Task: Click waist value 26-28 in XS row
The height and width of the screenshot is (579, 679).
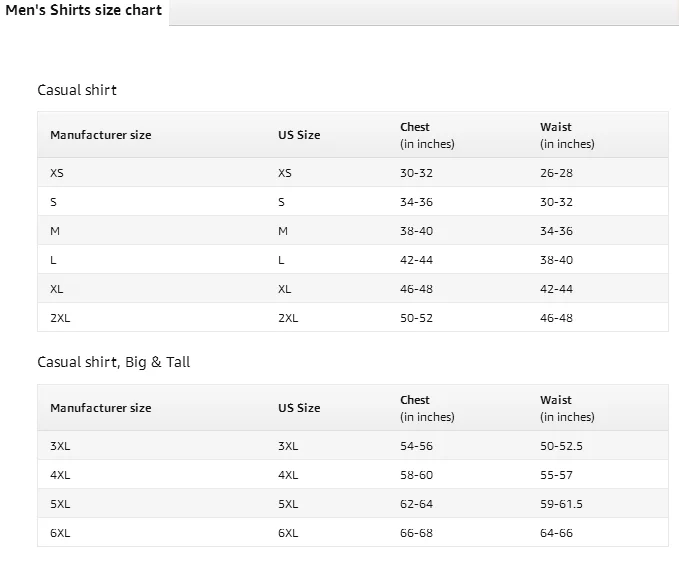Action: point(556,173)
